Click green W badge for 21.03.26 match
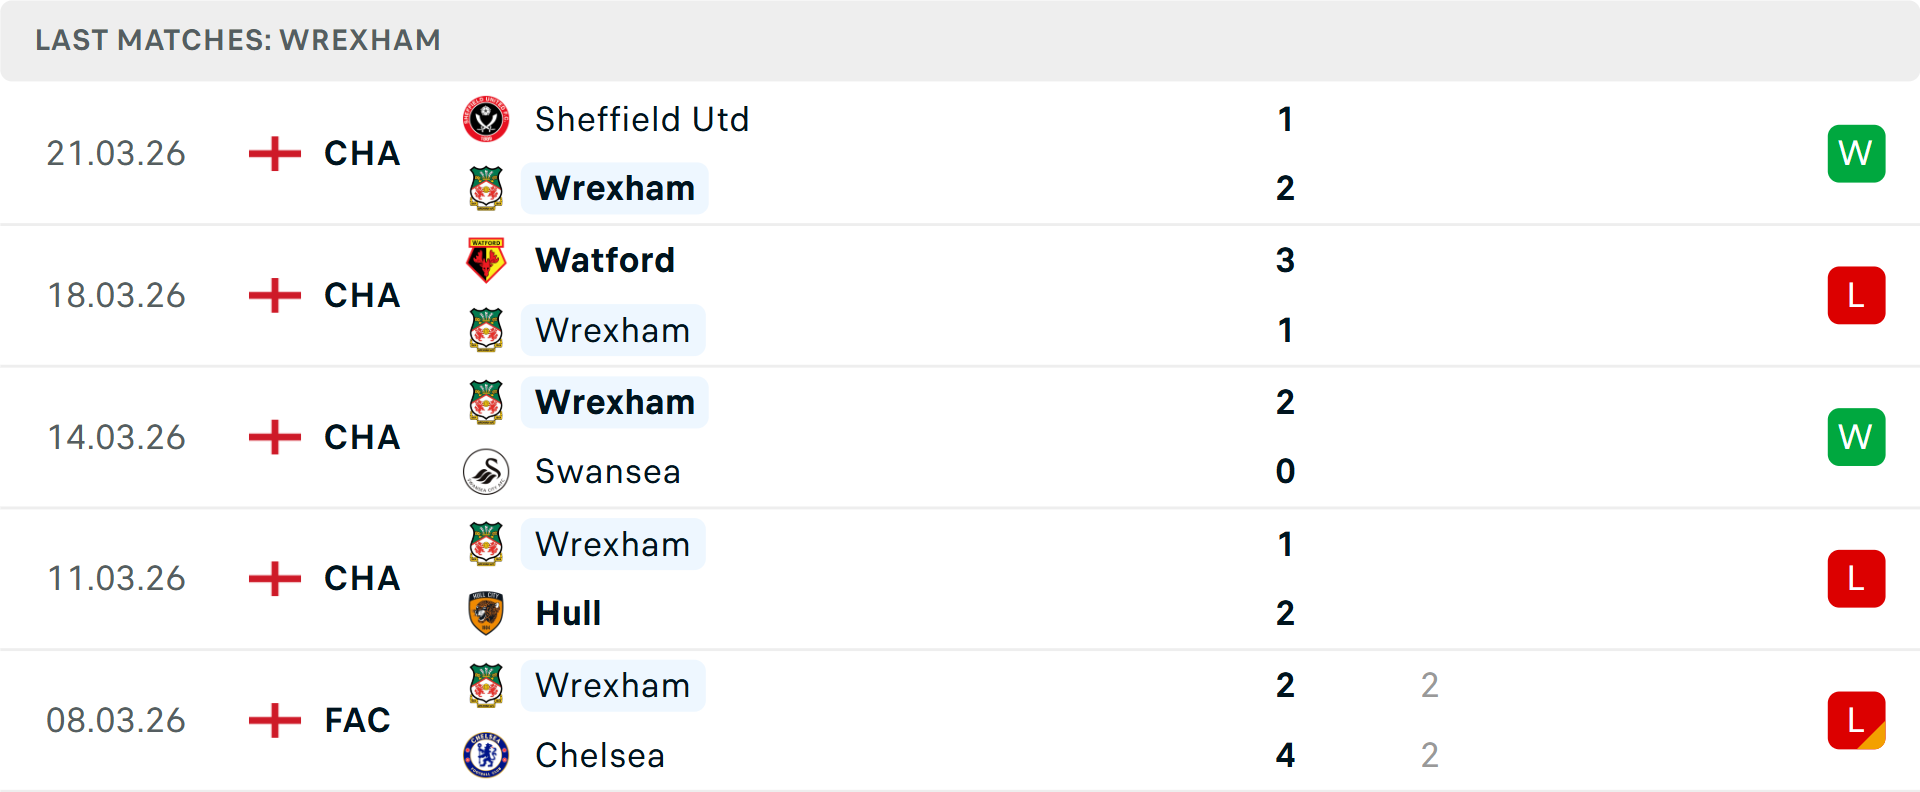 1856,154
